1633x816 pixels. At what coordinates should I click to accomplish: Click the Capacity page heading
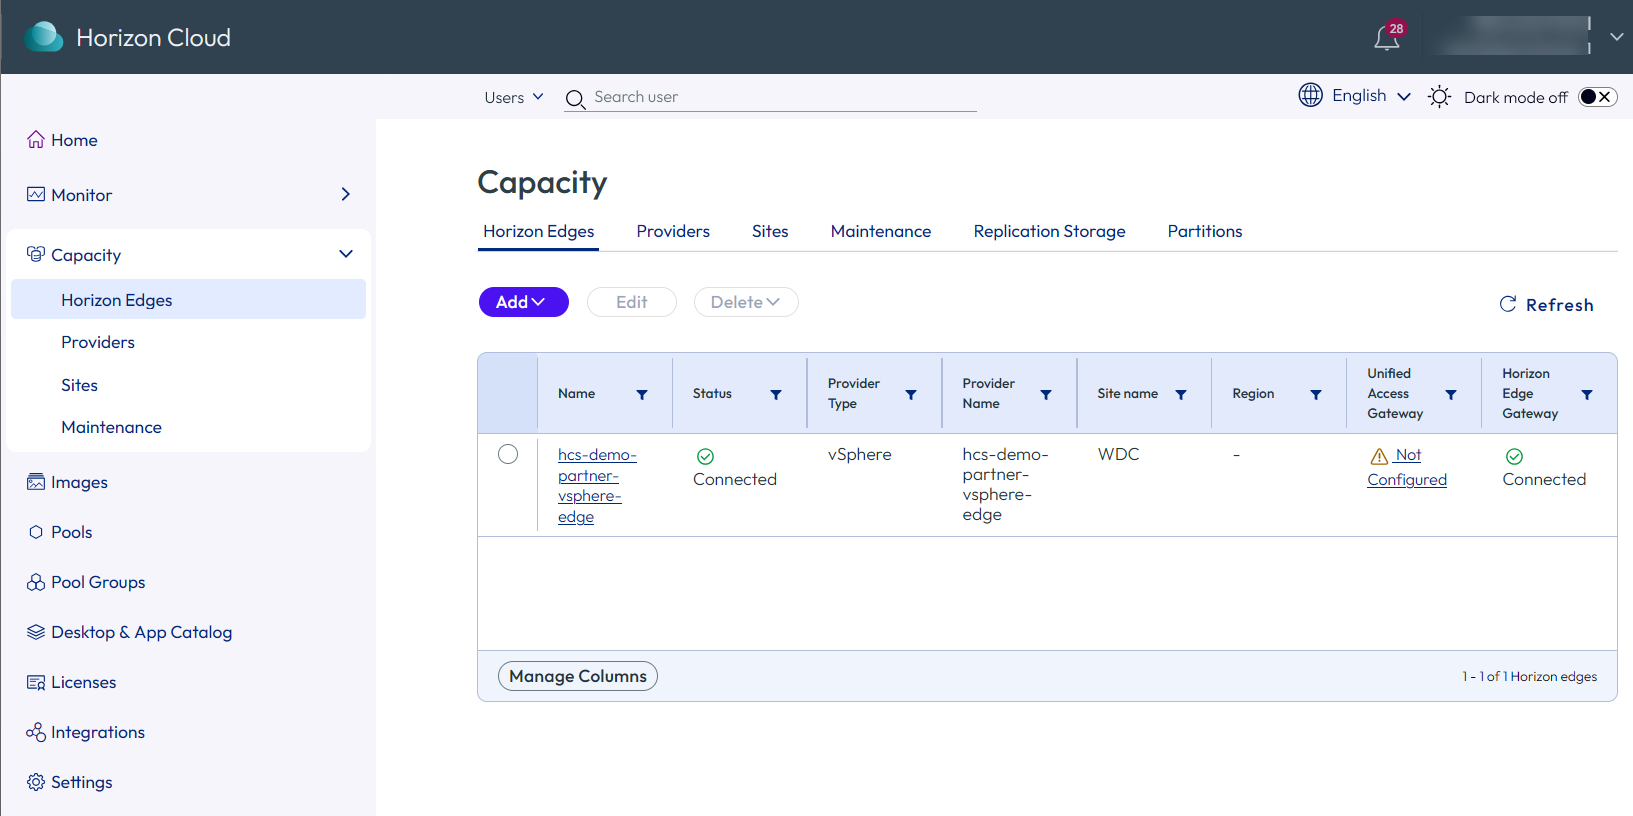[x=542, y=182]
